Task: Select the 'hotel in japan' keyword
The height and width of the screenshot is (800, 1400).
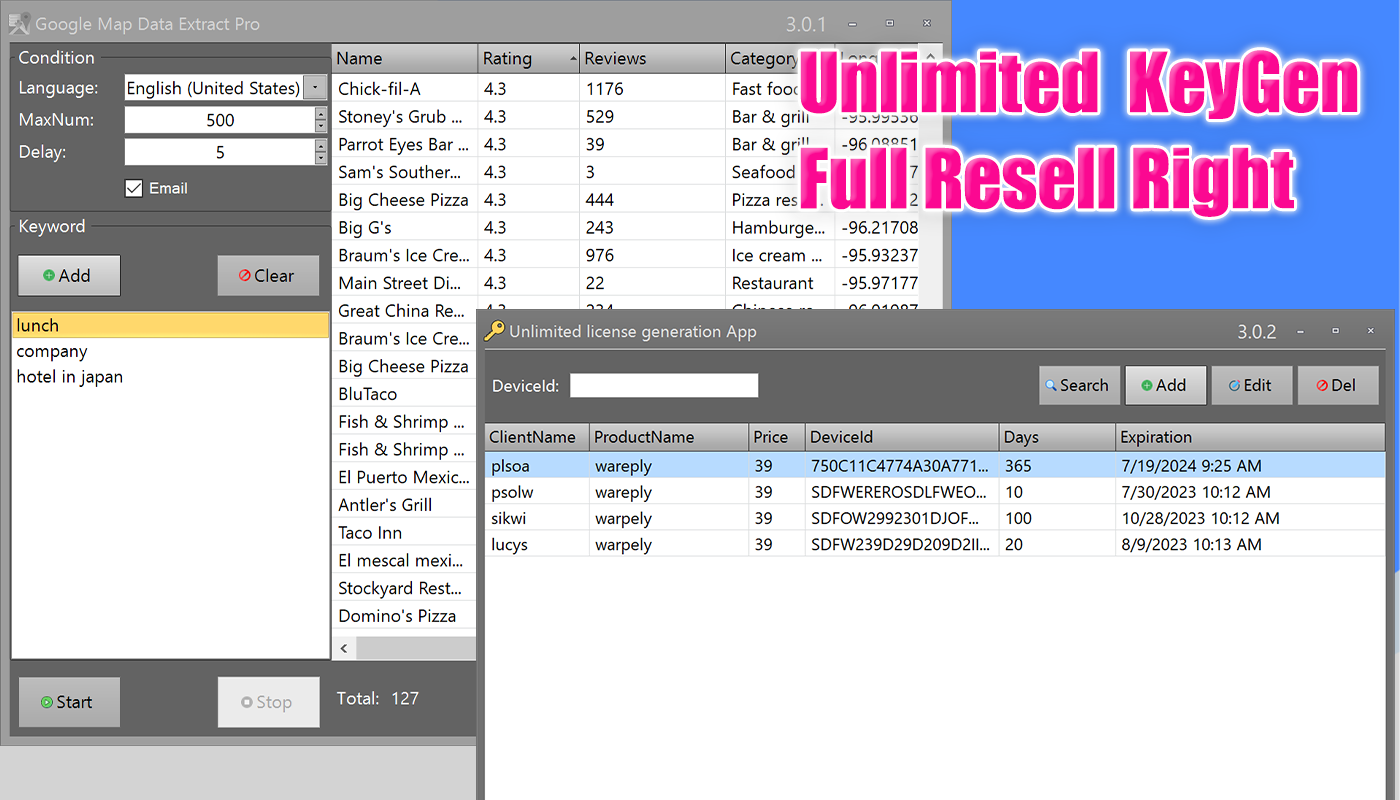Action: [x=170, y=377]
